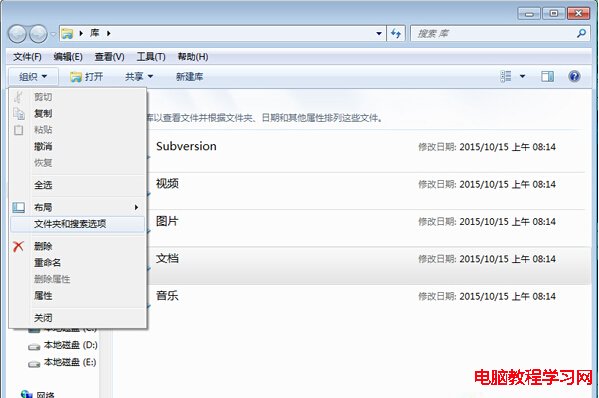
Task: Click the Local Disk (D:) drive icon
Action: [34, 346]
